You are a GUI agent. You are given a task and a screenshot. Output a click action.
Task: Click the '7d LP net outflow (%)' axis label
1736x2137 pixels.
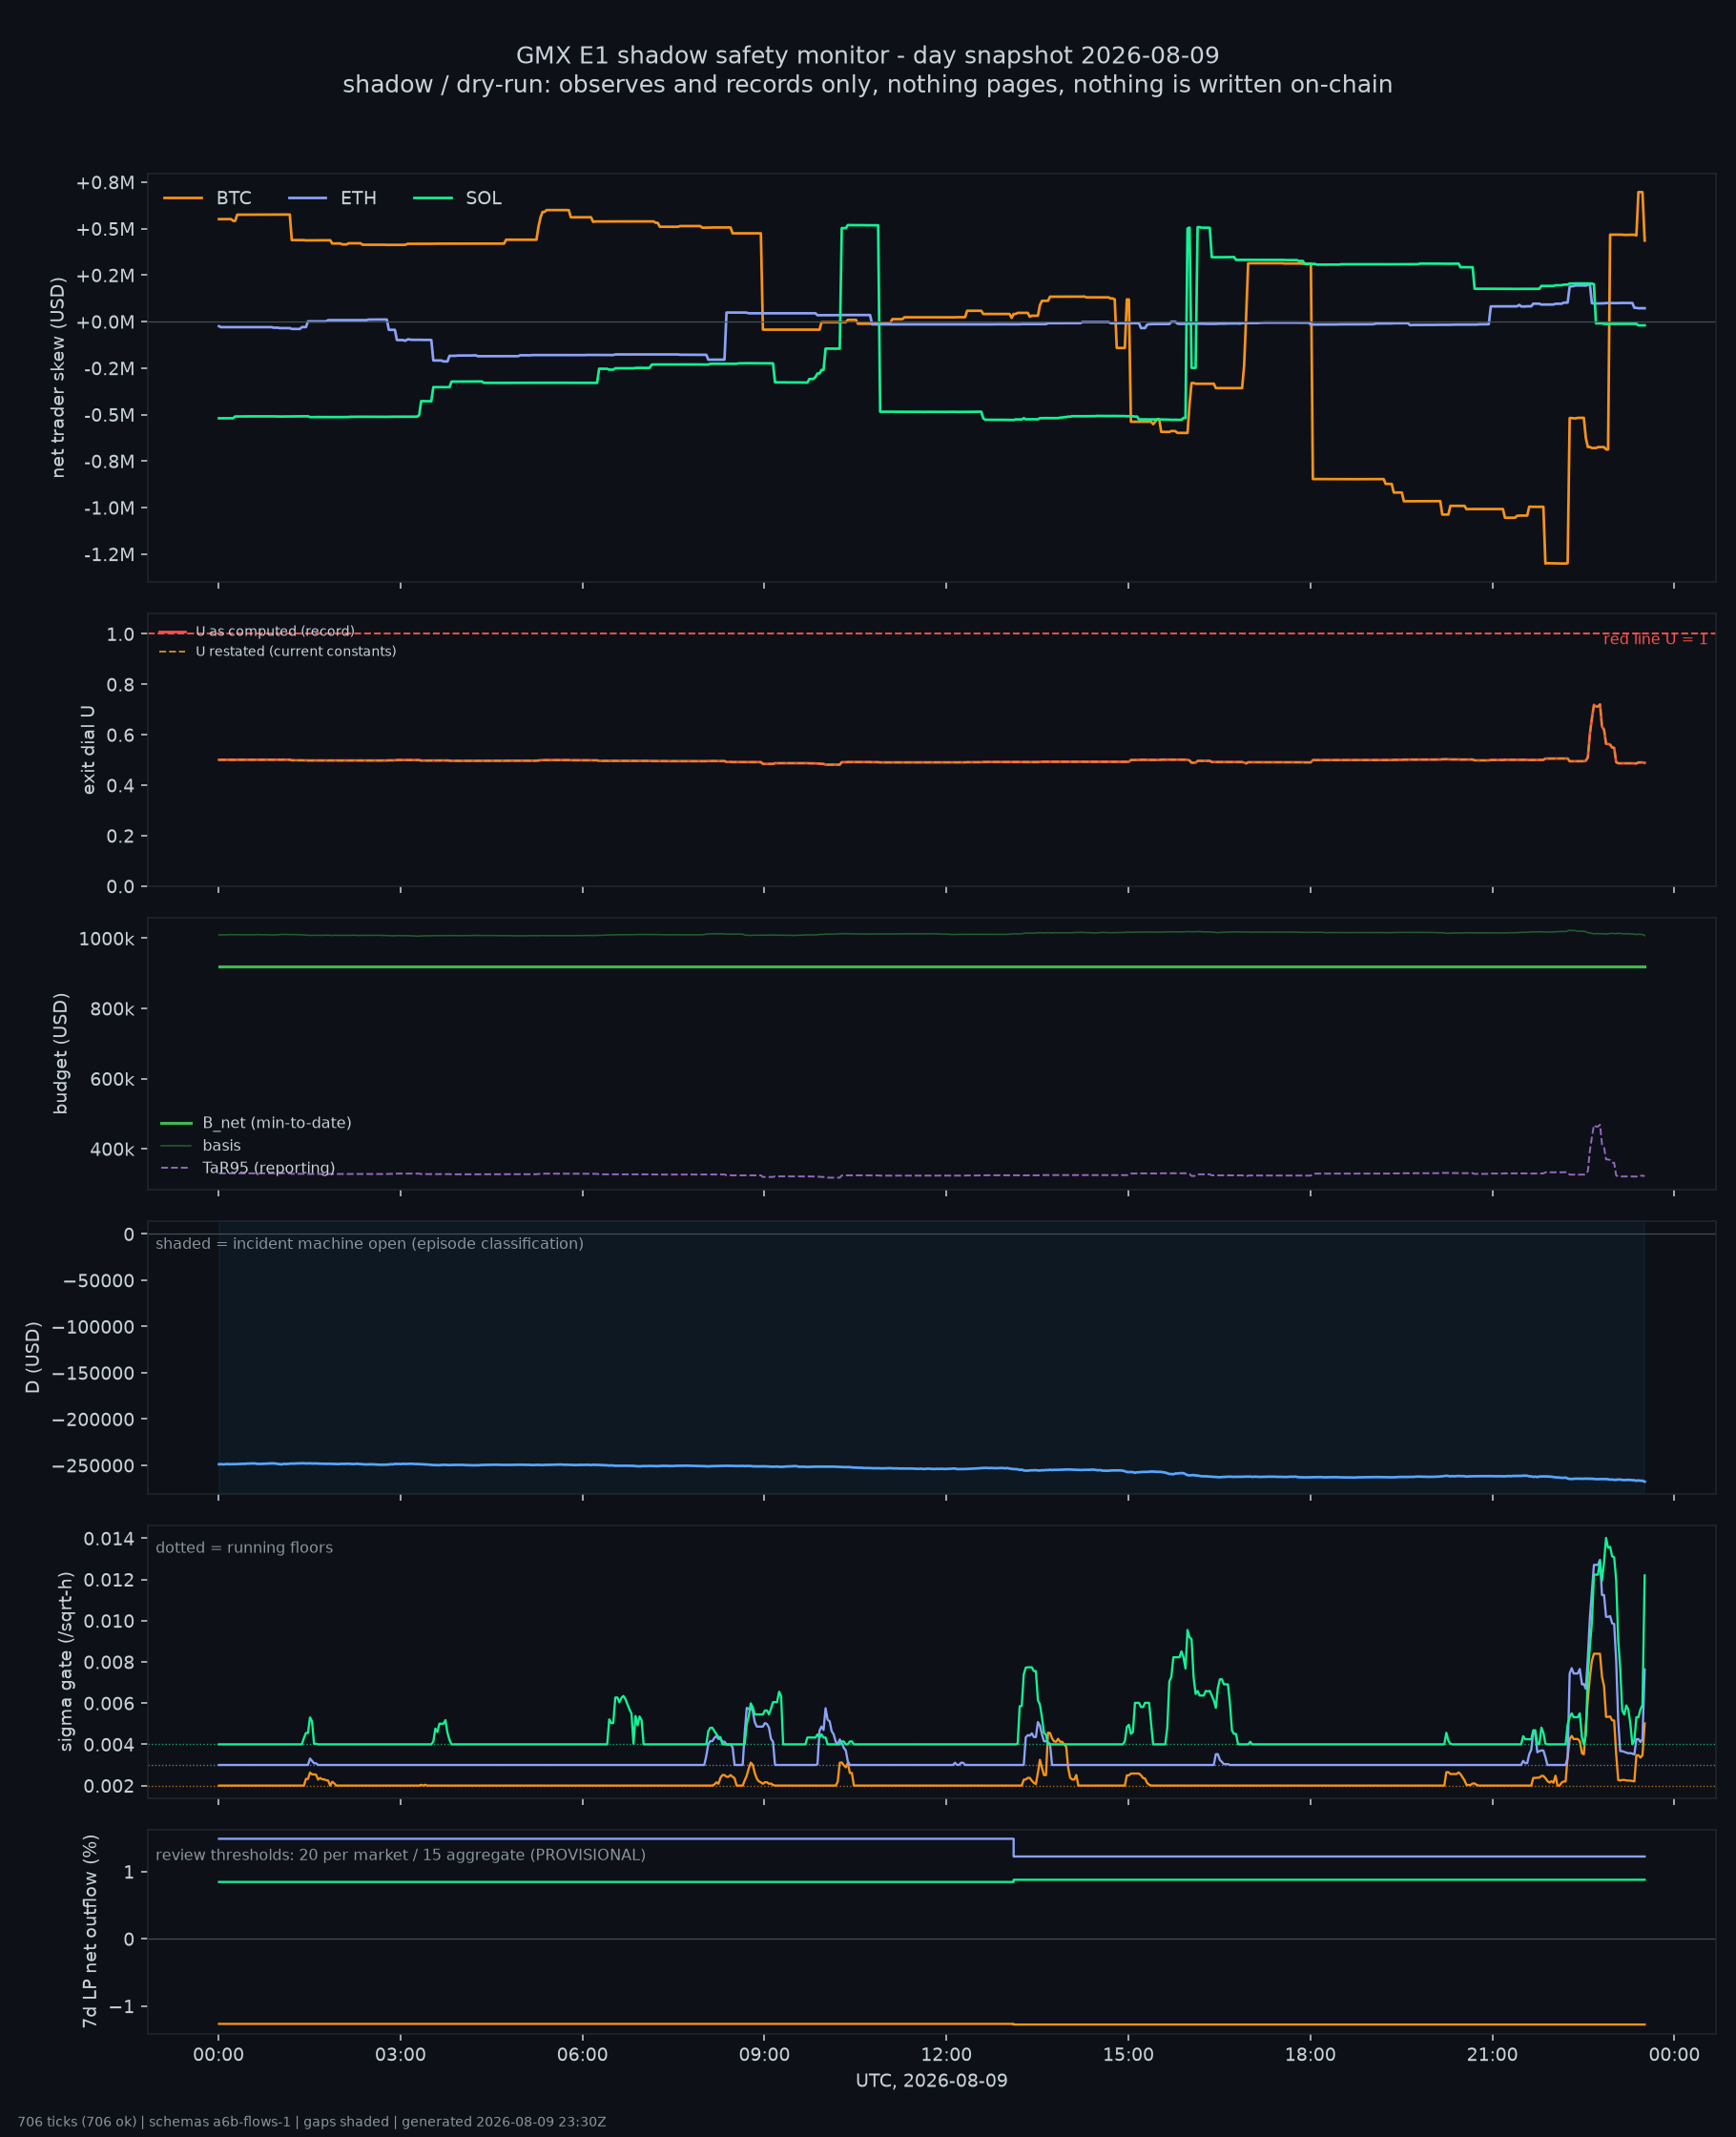pyautogui.click(x=90, y=1931)
